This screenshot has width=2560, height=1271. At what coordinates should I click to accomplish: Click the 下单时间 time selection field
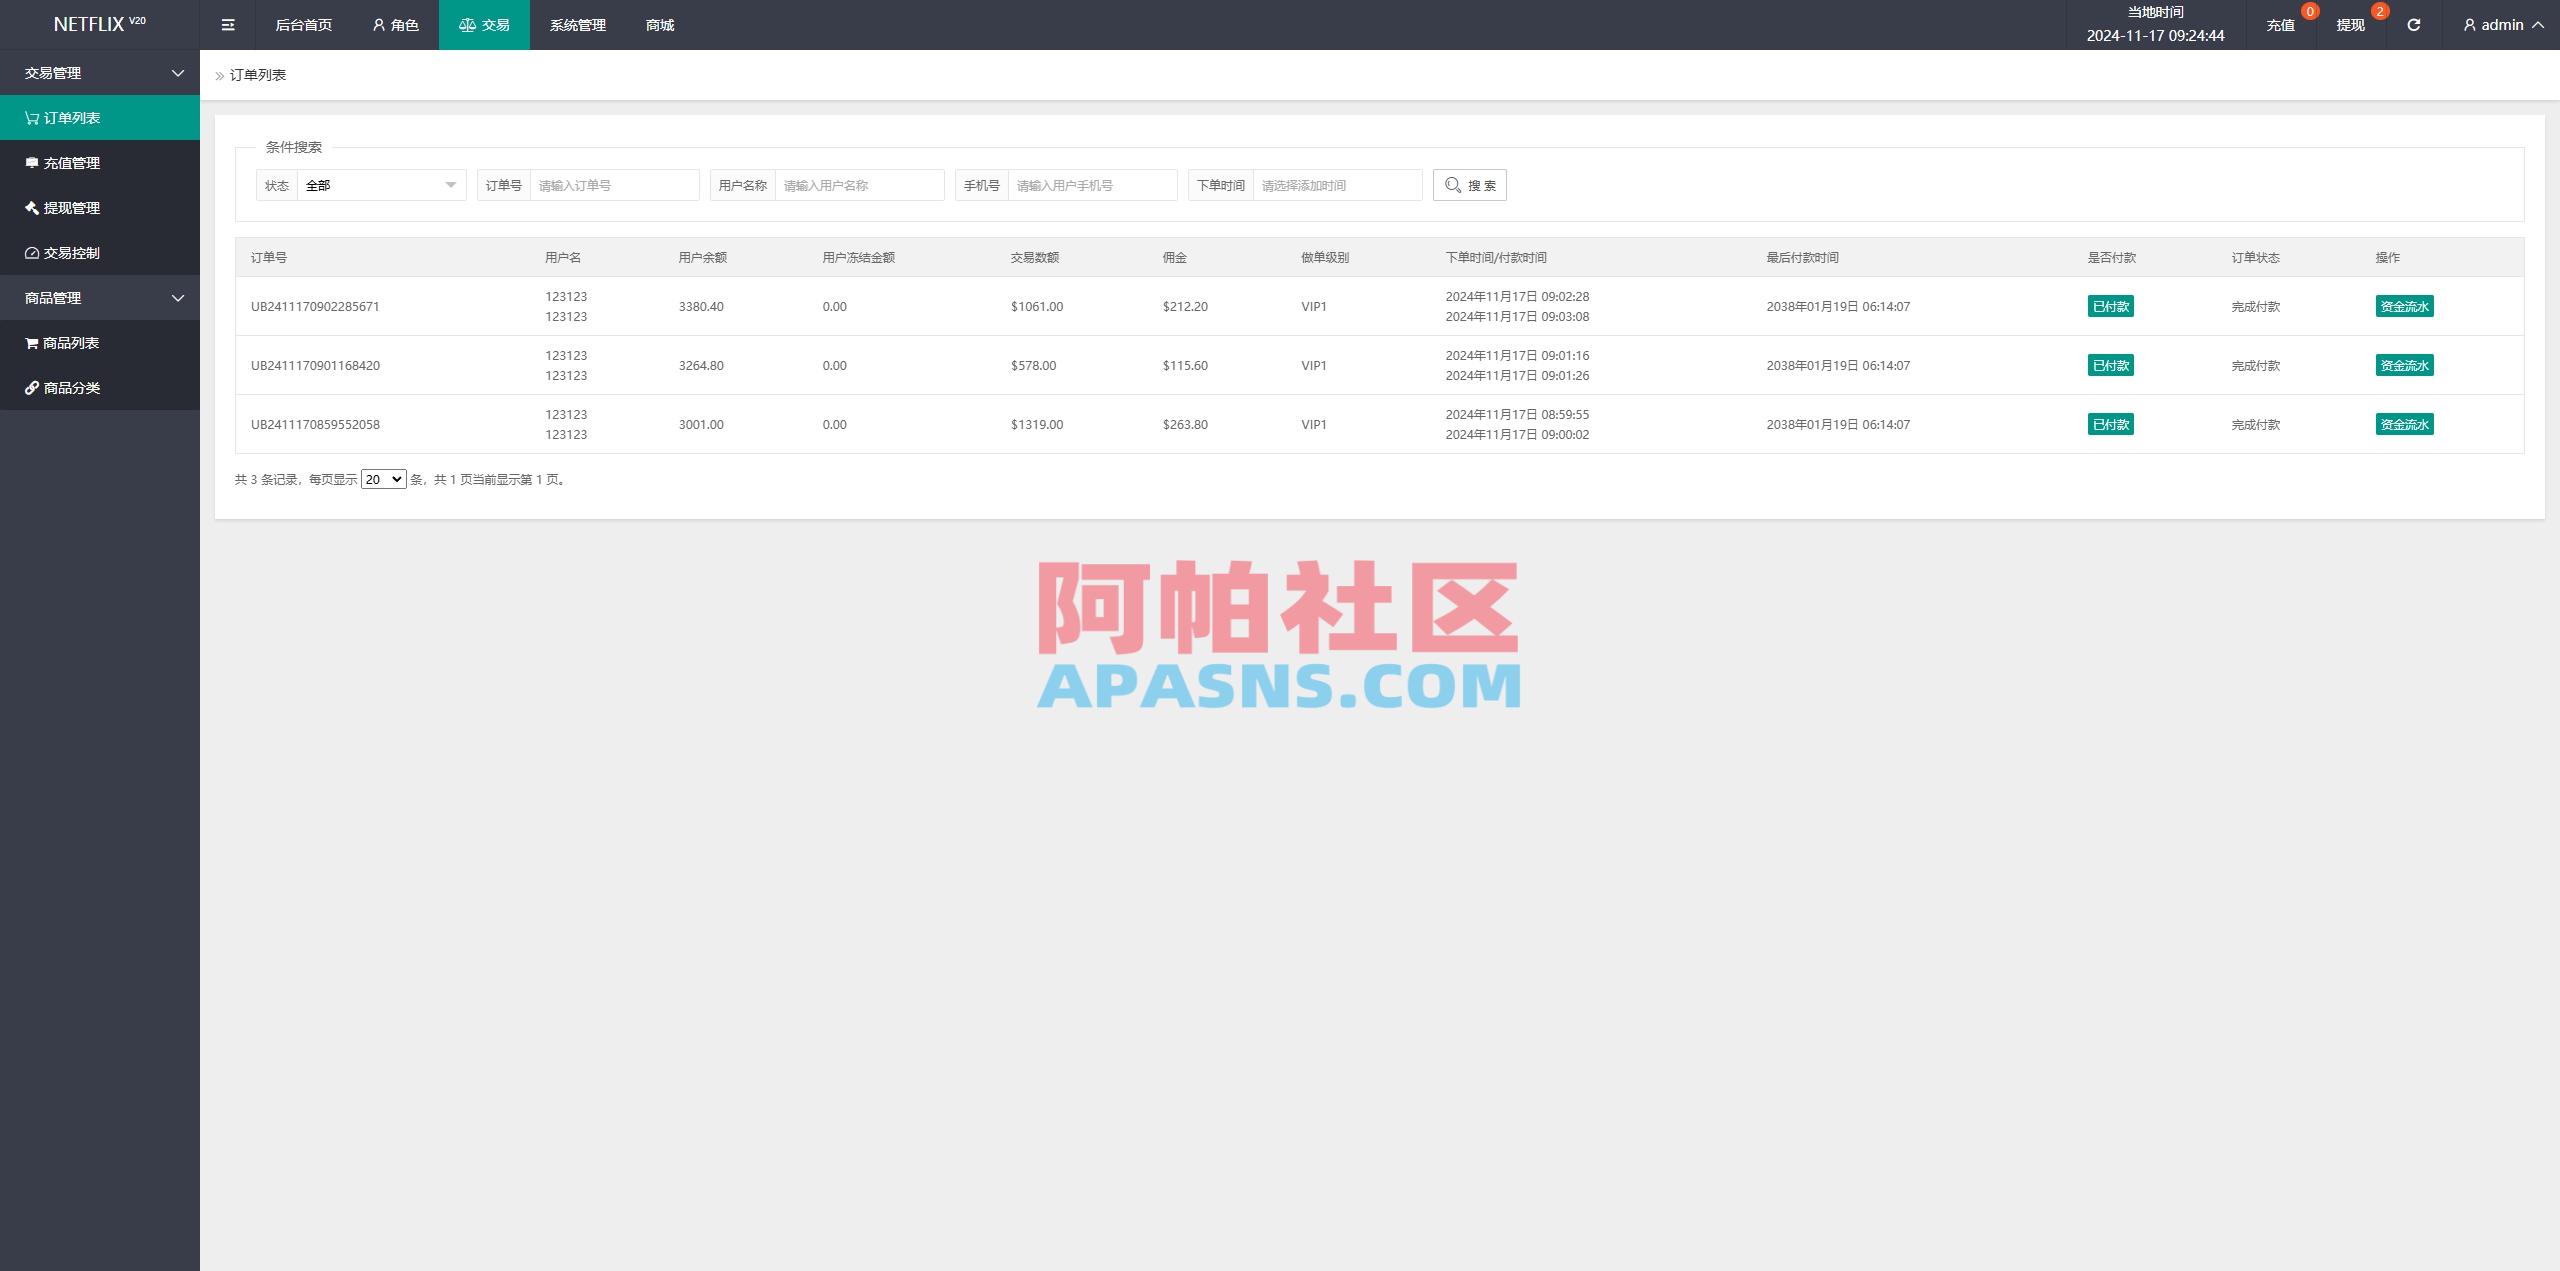[x=1337, y=184]
